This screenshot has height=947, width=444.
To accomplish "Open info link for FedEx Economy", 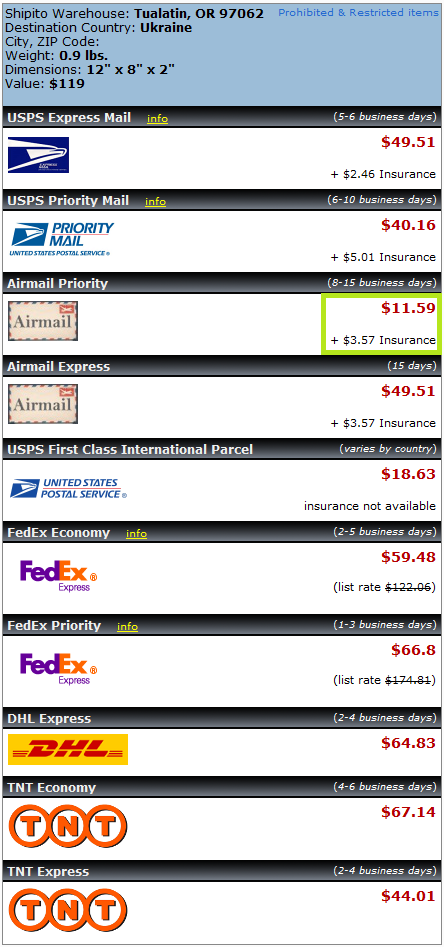I will [x=137, y=533].
